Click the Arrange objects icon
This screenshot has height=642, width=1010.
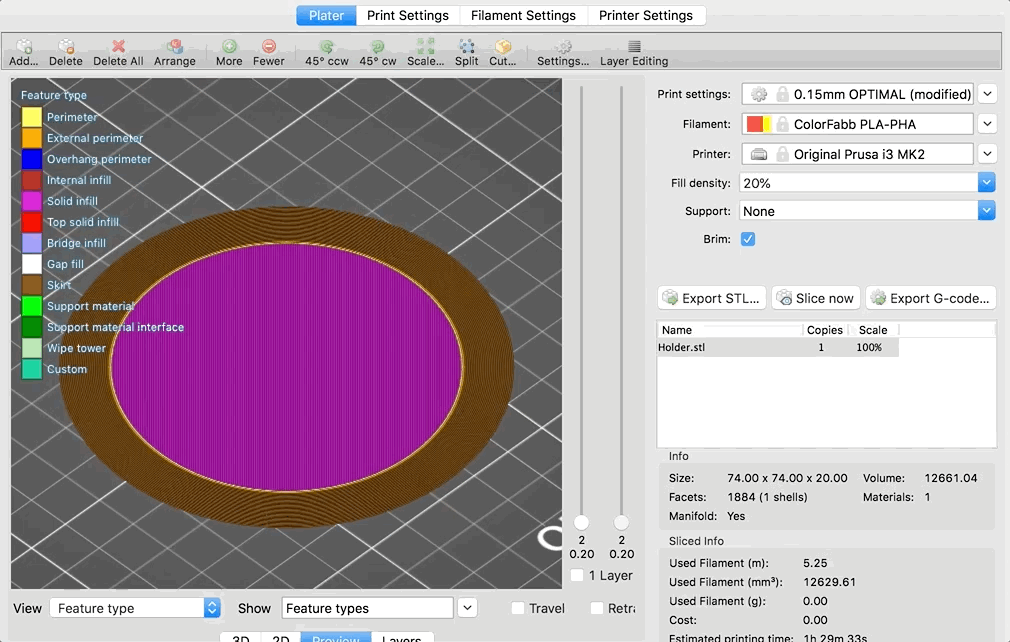(x=174, y=47)
